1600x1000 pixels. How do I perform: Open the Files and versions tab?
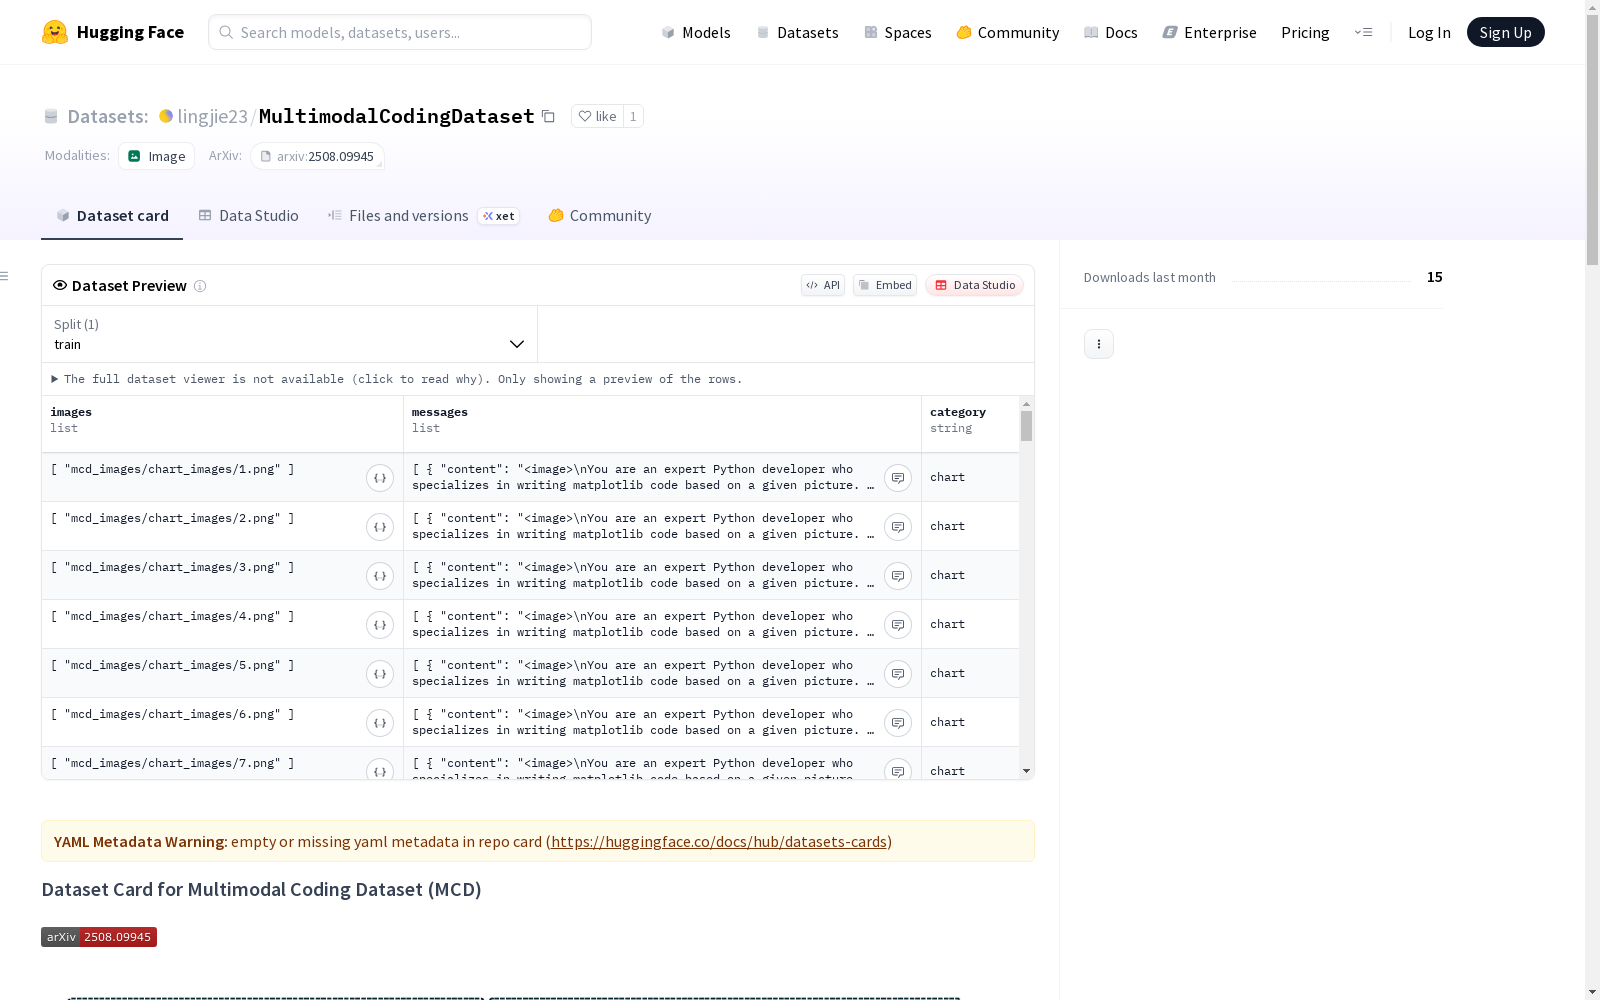[424, 216]
